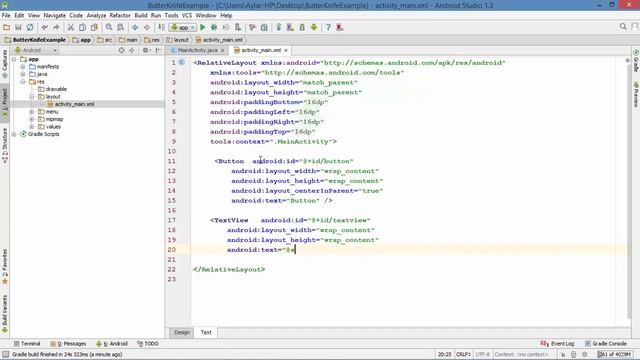640x360 pixels.
Task: Click the Undo arrow icon
Action: click(x=44, y=27)
